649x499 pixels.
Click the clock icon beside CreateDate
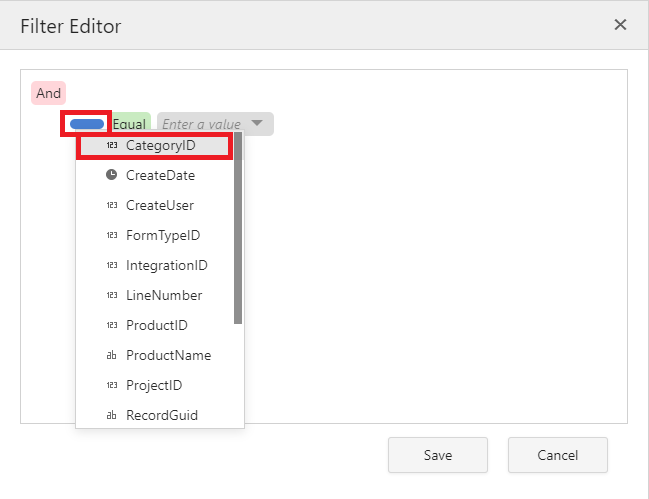[x=111, y=175]
